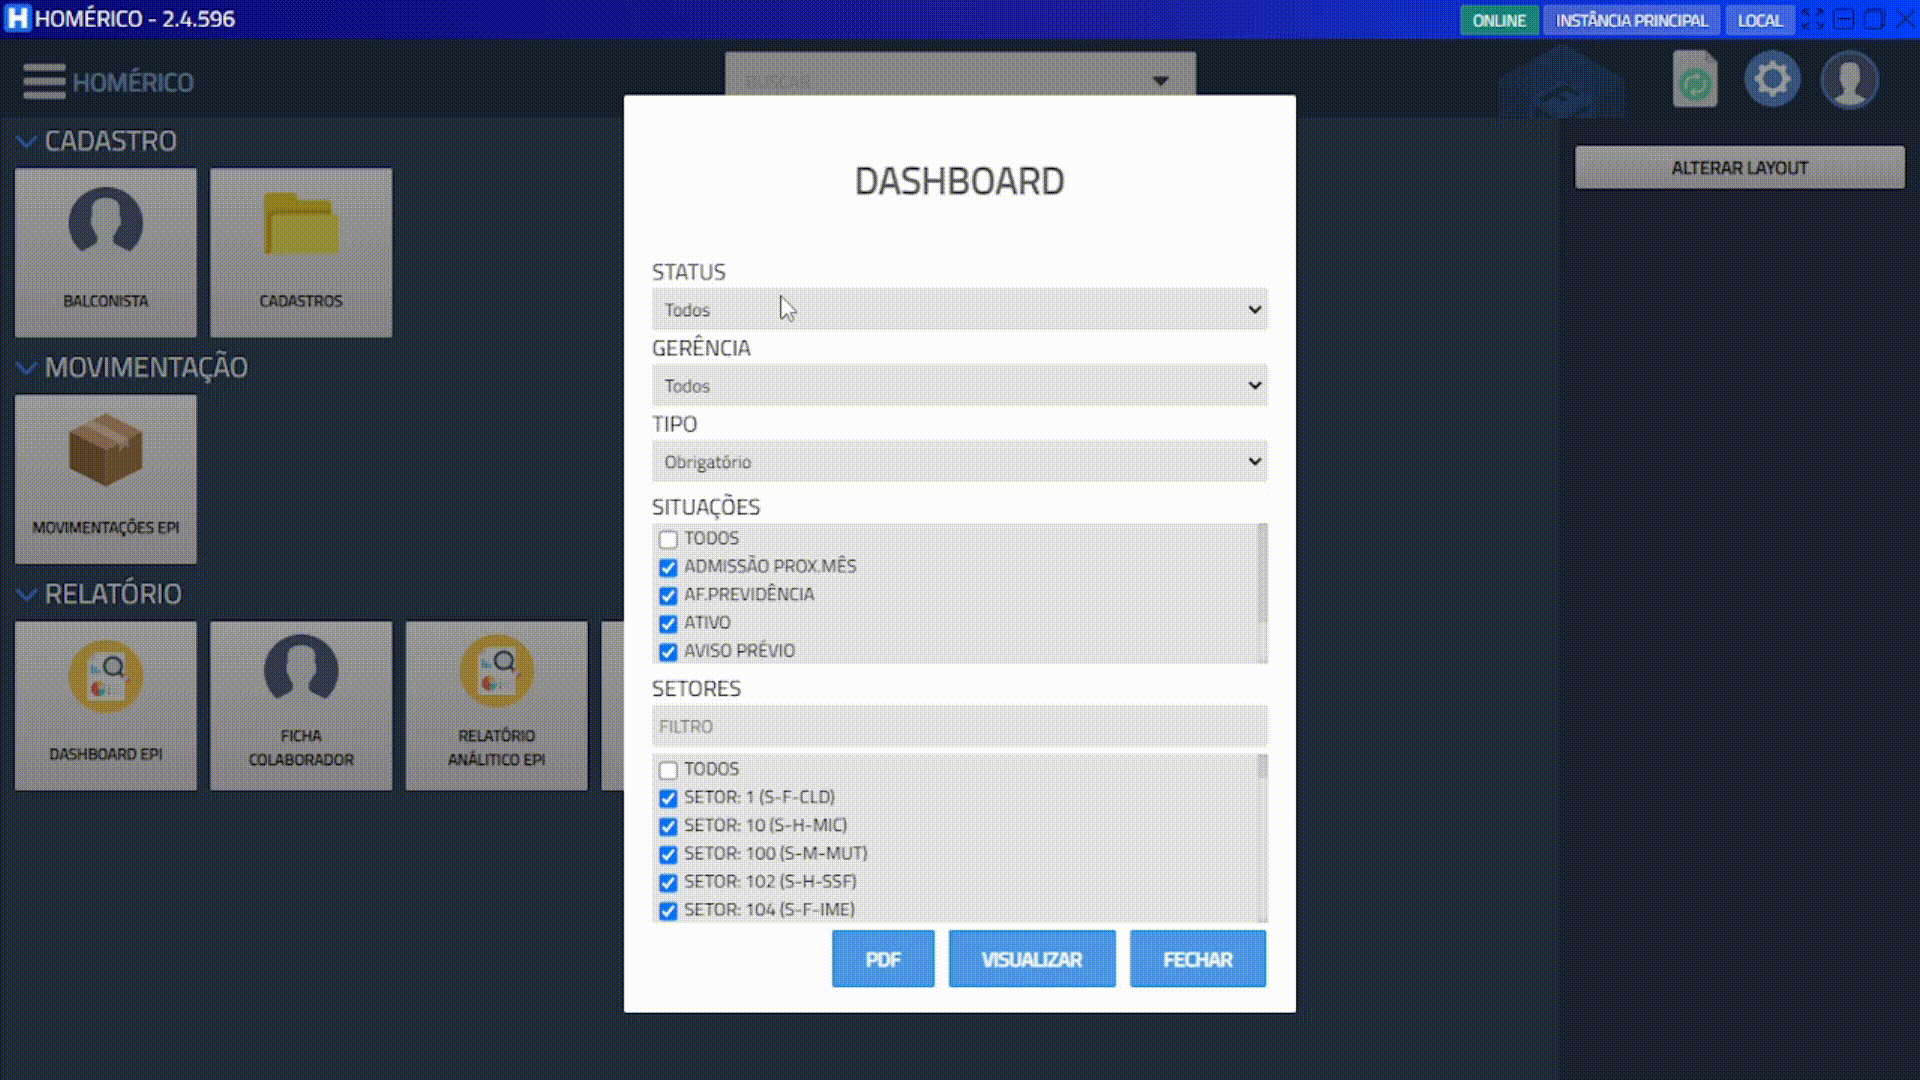Open the GERÊNCIA dropdown
This screenshot has height=1080, width=1920.
[x=958, y=386]
